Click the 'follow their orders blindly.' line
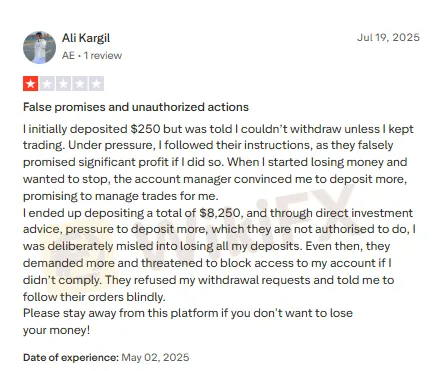The image size is (438, 371). click(94, 297)
